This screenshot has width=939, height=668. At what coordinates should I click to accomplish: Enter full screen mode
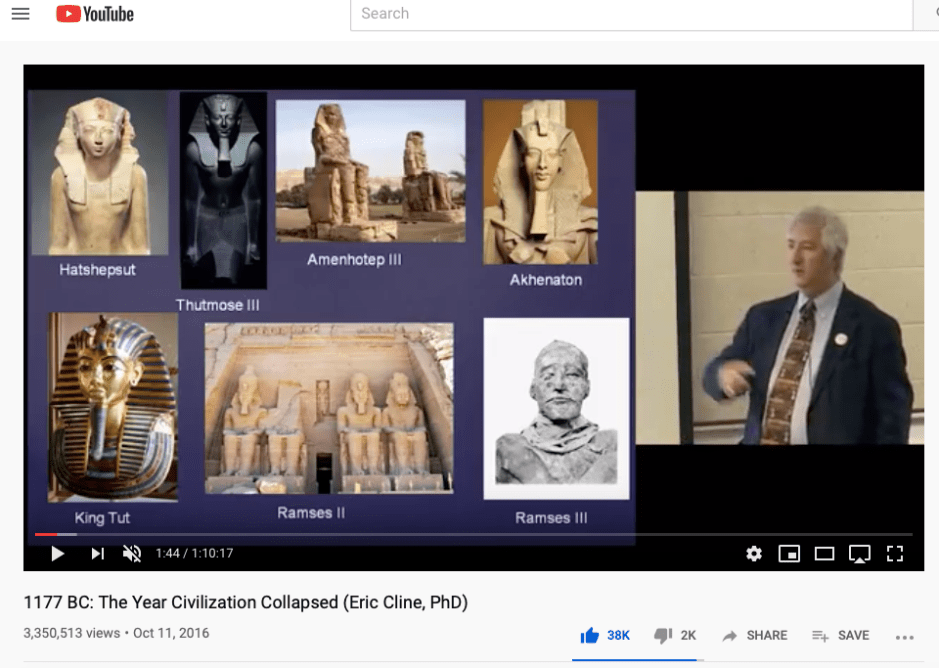point(895,553)
